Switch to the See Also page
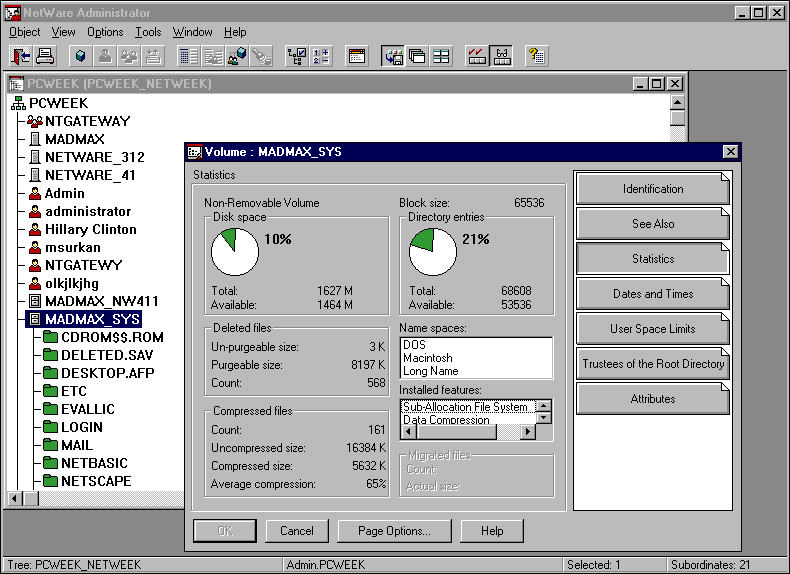This screenshot has height=574, width=790. [x=653, y=224]
